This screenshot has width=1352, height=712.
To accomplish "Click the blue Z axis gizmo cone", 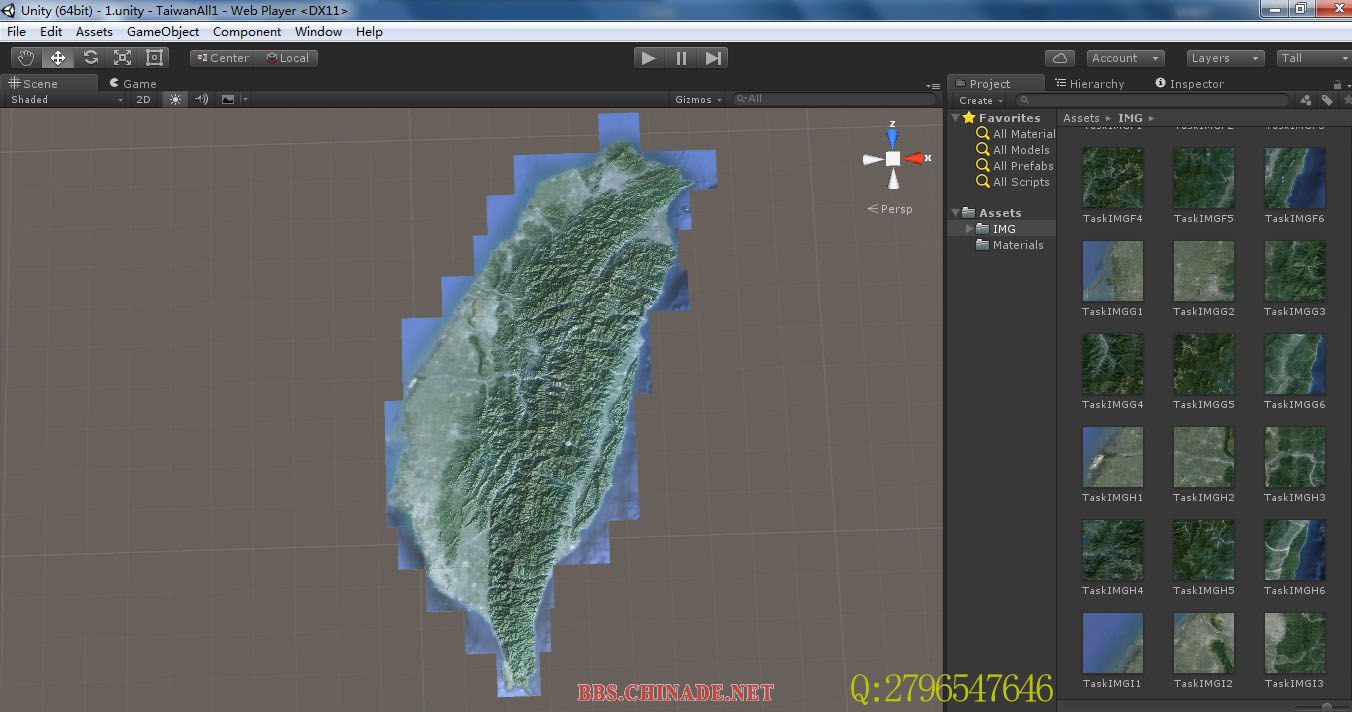I will (892, 138).
